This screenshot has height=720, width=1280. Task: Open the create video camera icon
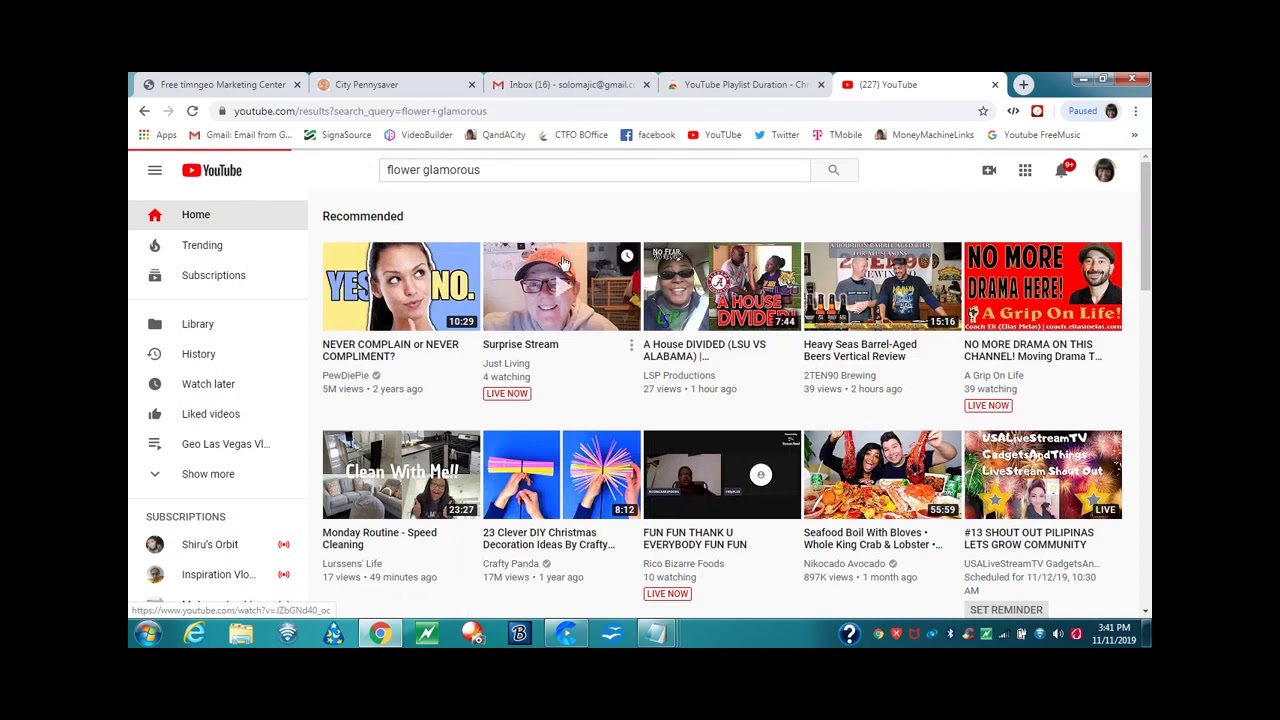pyautogui.click(x=989, y=170)
